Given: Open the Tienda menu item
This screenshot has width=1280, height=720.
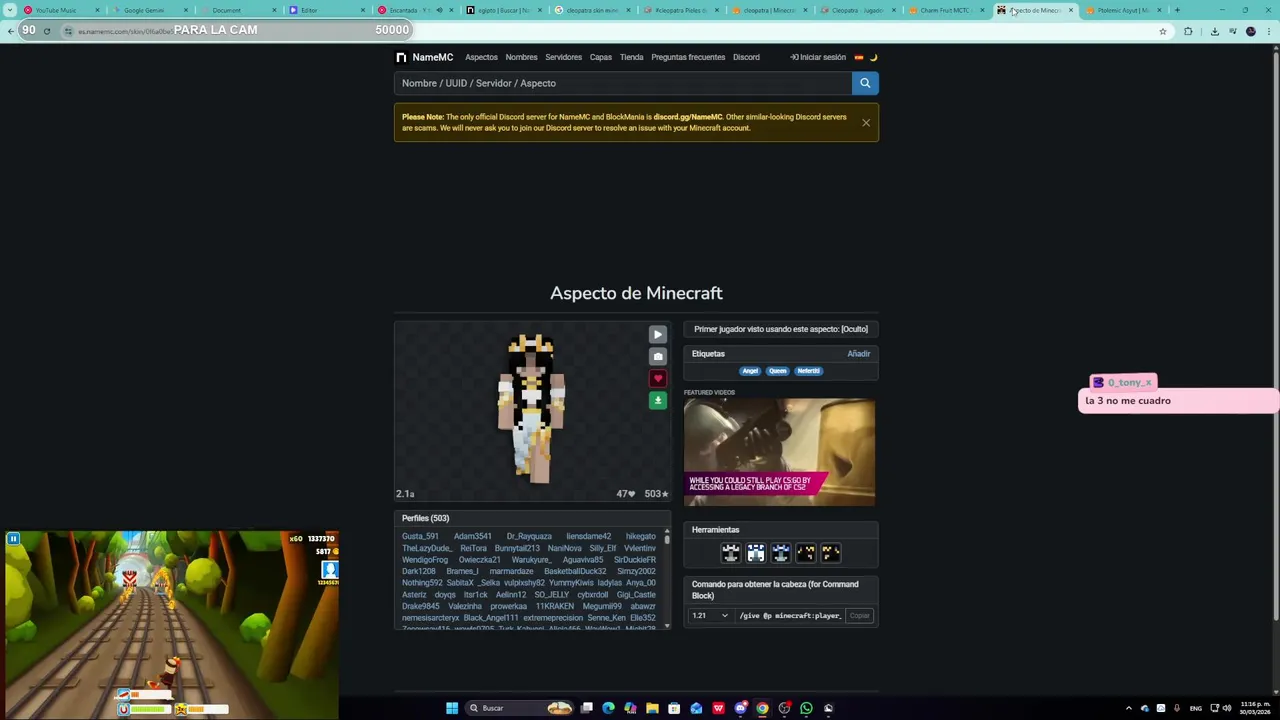Looking at the screenshot, I should [x=631, y=57].
